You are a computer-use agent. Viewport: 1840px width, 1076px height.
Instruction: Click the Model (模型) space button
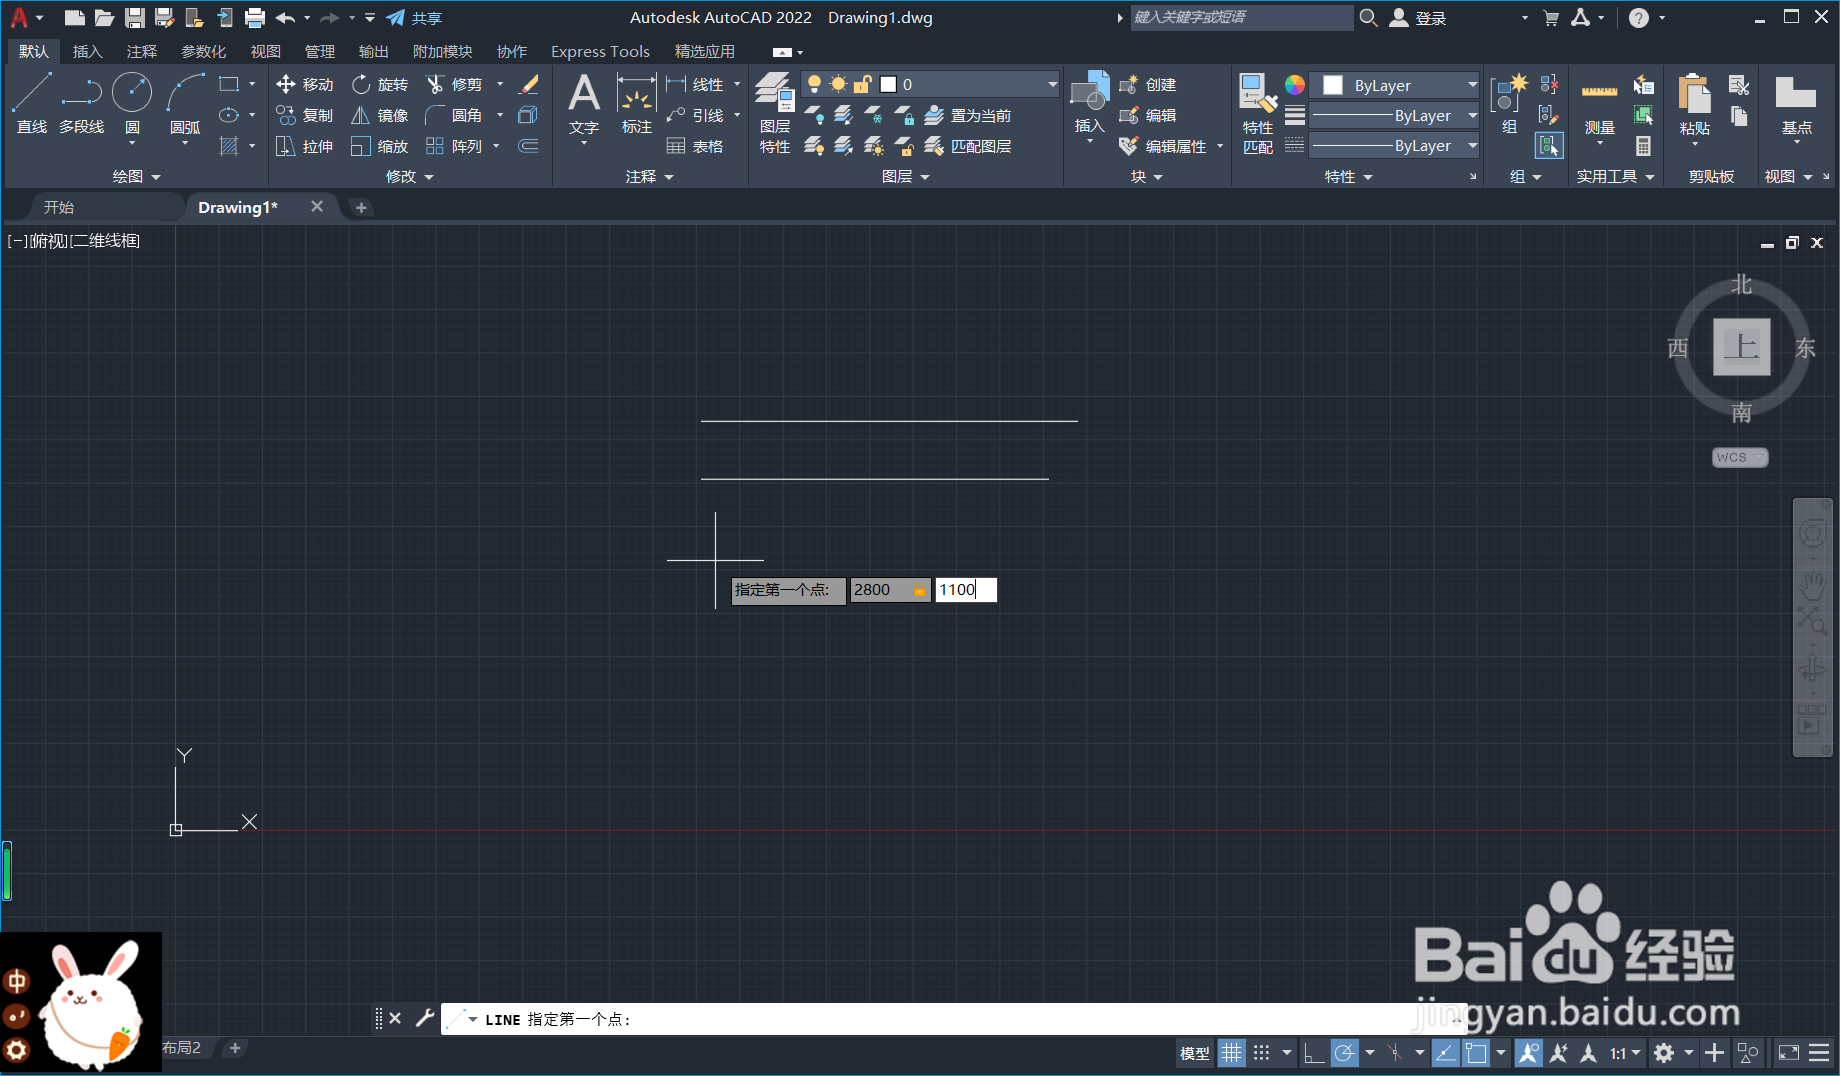(1195, 1053)
